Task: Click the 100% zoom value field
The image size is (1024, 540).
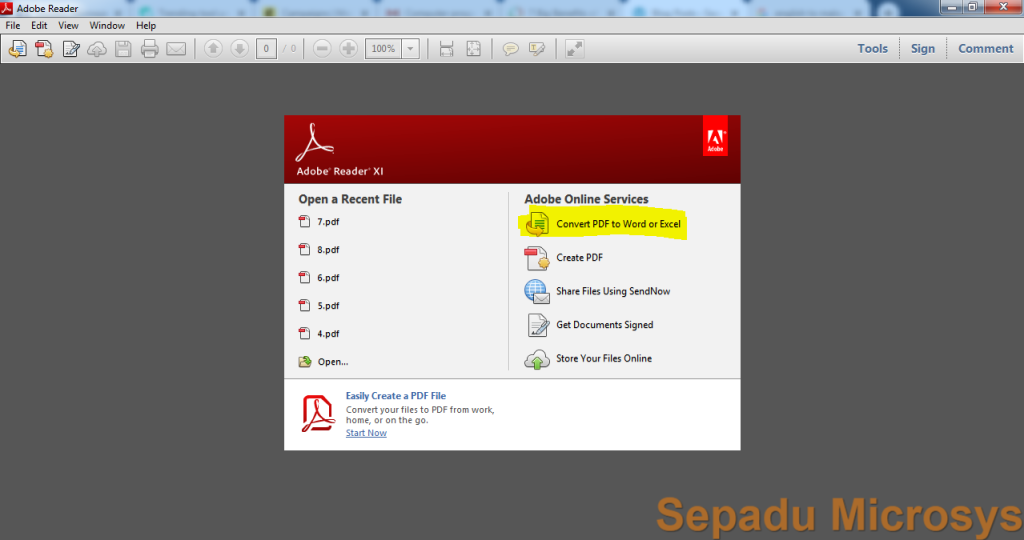Action: point(383,49)
